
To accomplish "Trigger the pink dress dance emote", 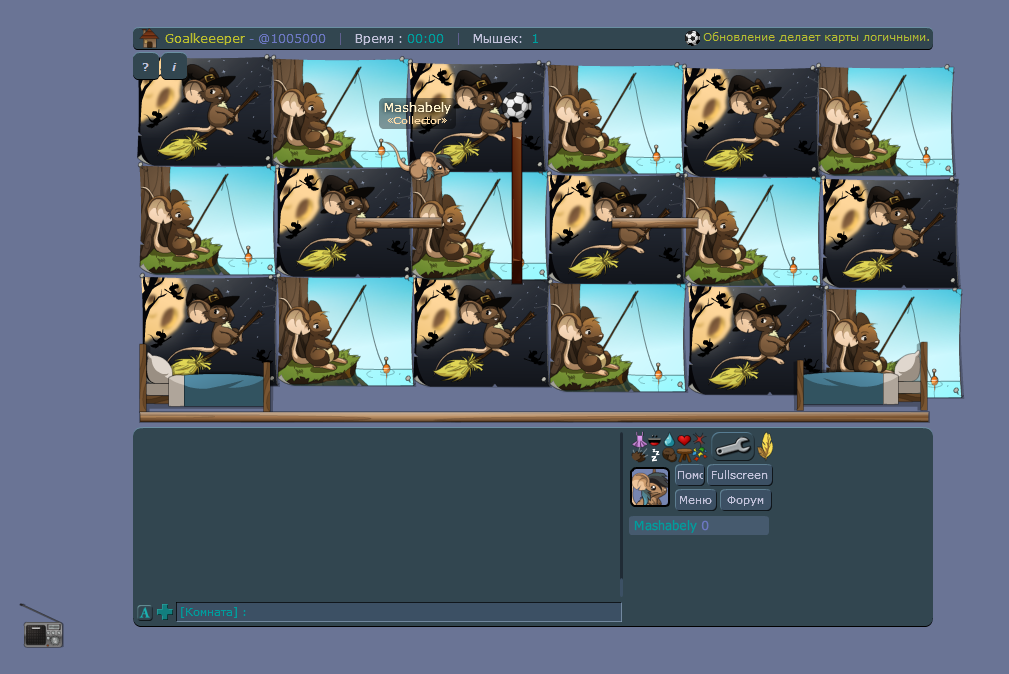I will point(639,440).
